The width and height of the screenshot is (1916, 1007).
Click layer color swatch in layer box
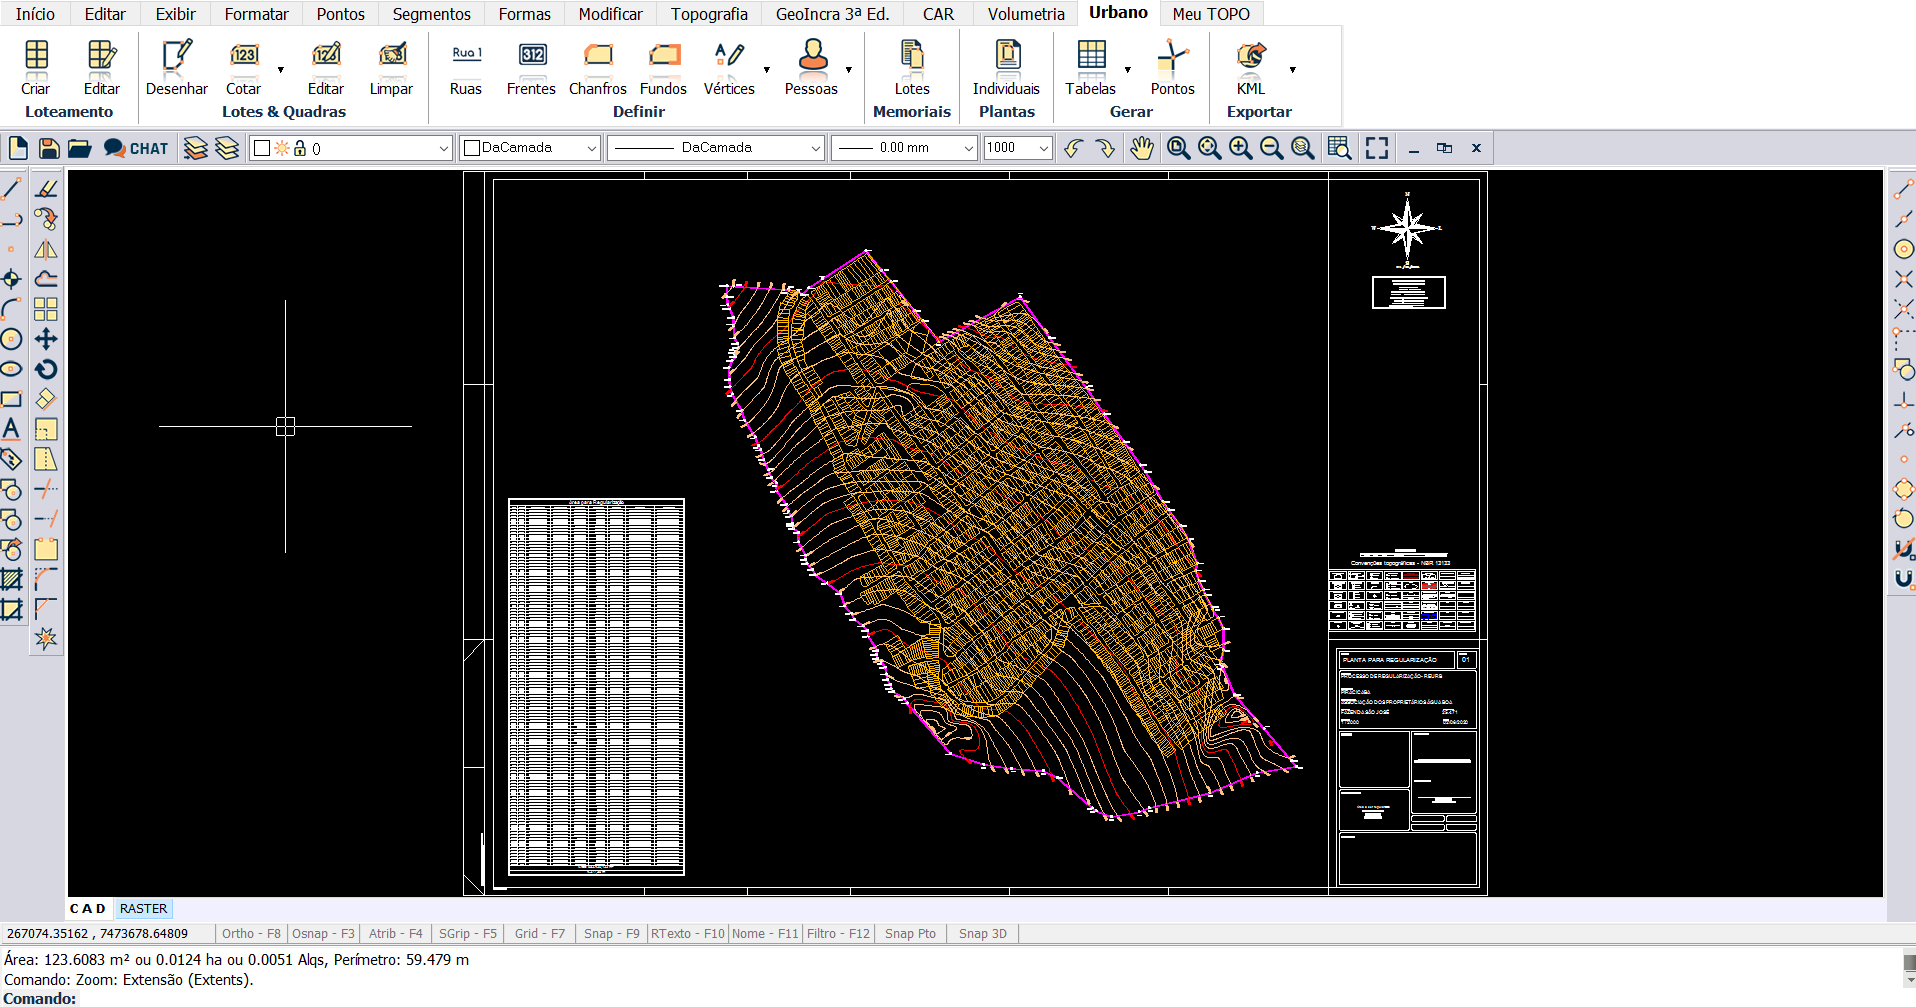(x=262, y=148)
